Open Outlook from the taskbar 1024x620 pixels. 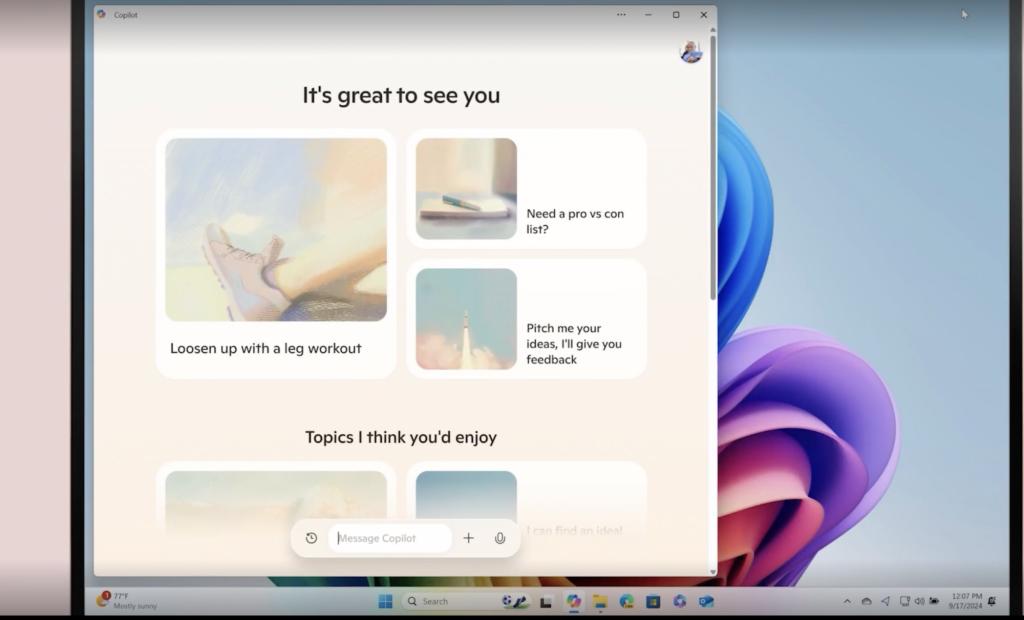[x=706, y=601]
